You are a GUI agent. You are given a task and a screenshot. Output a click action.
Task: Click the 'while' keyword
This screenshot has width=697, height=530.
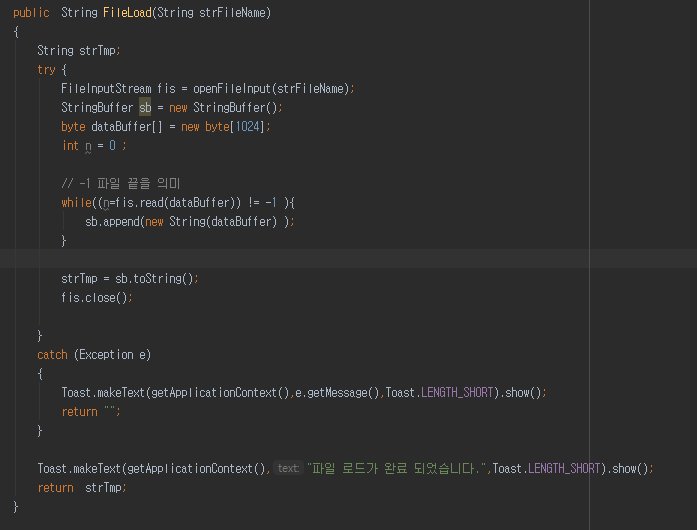pos(76,203)
